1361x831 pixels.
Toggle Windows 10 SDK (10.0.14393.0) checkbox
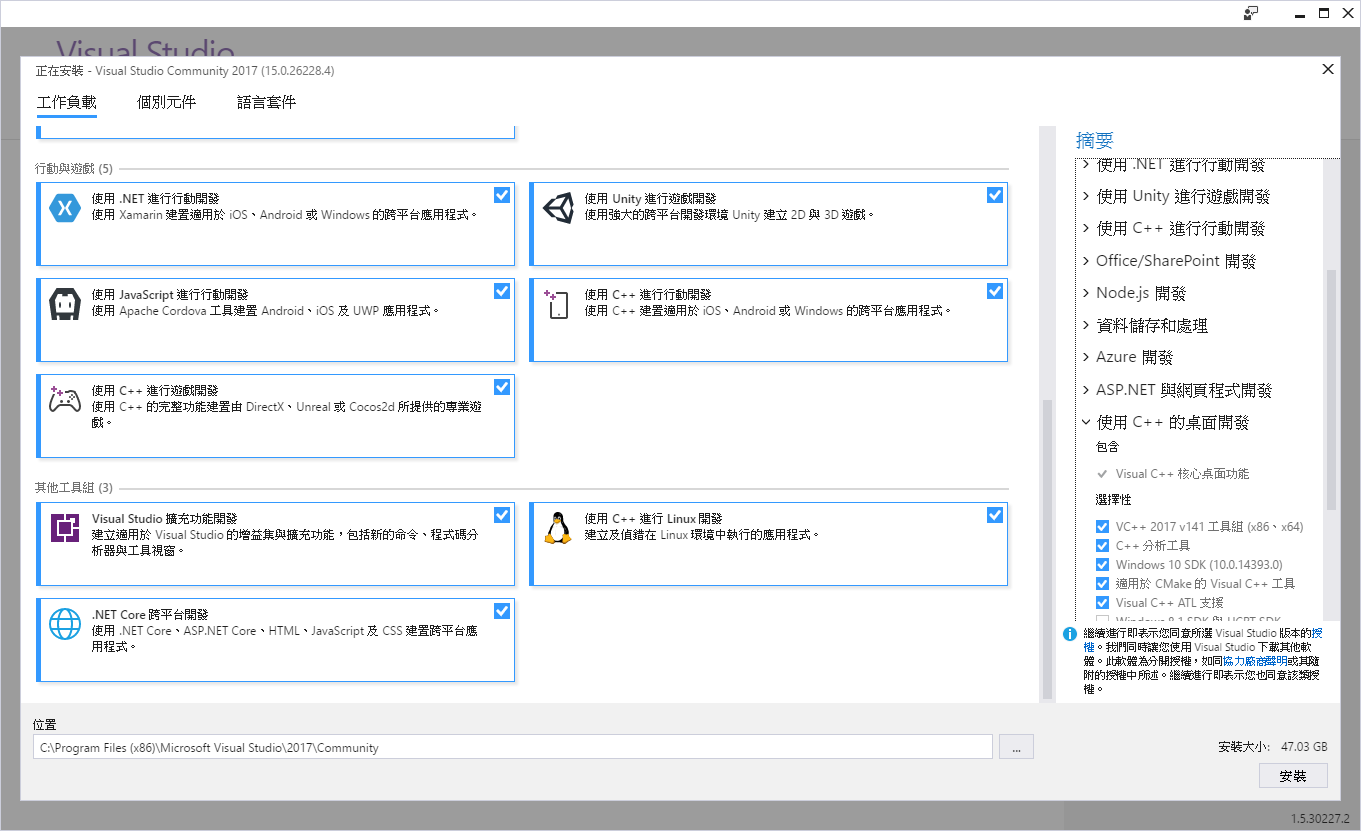coord(1102,565)
